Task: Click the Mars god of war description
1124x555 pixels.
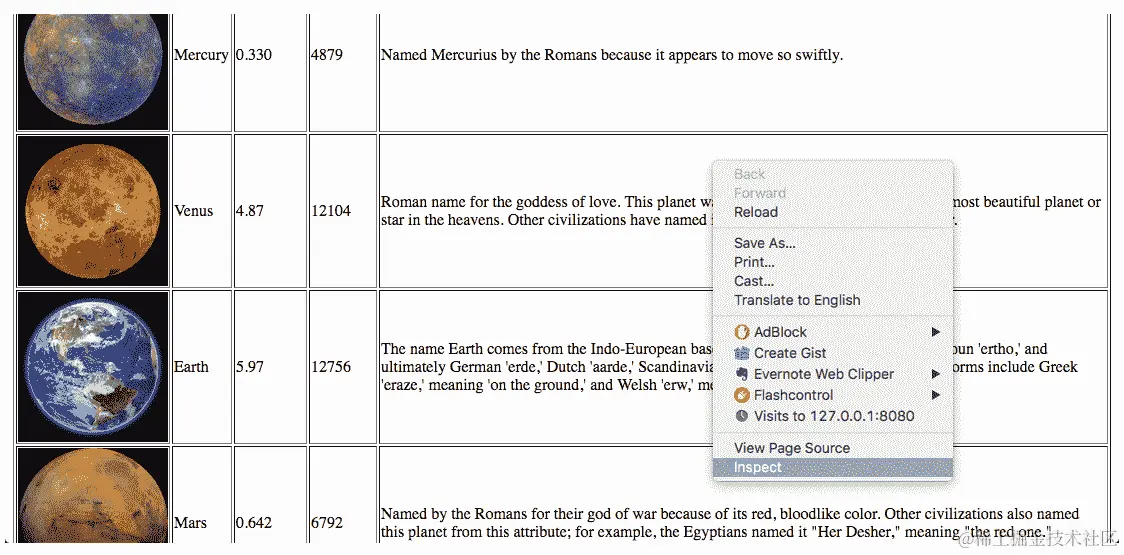Action: point(730,523)
